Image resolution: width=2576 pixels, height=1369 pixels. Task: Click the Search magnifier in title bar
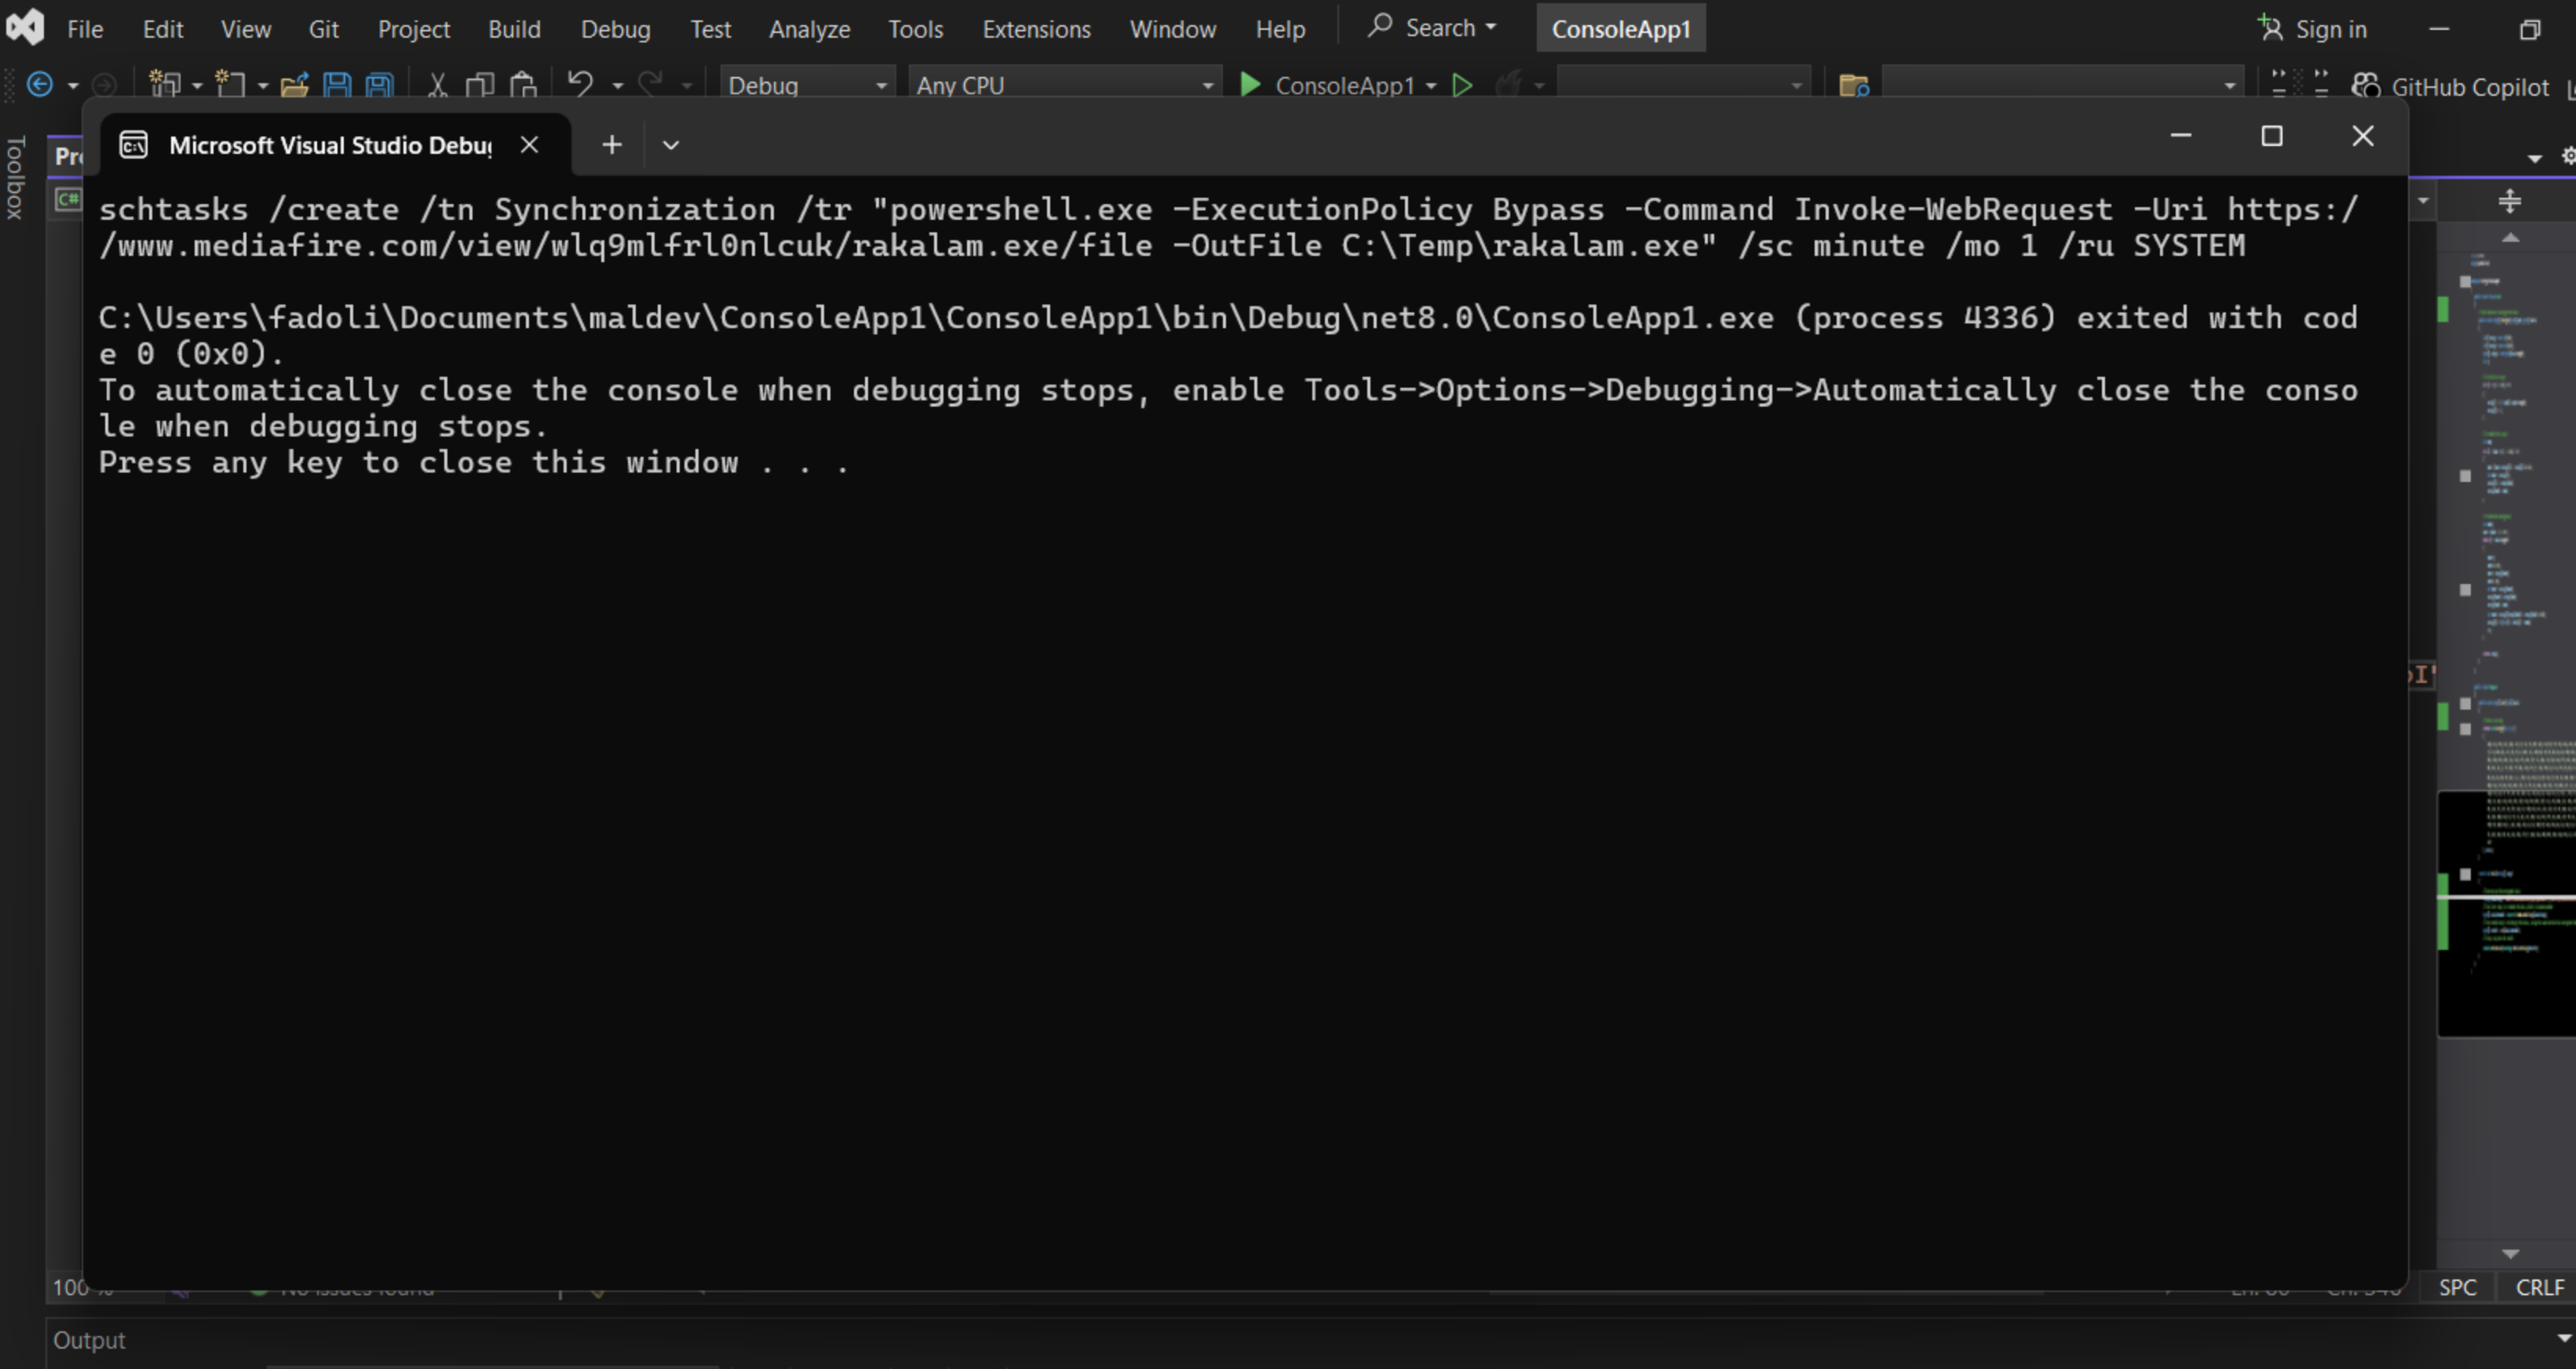coord(1380,26)
